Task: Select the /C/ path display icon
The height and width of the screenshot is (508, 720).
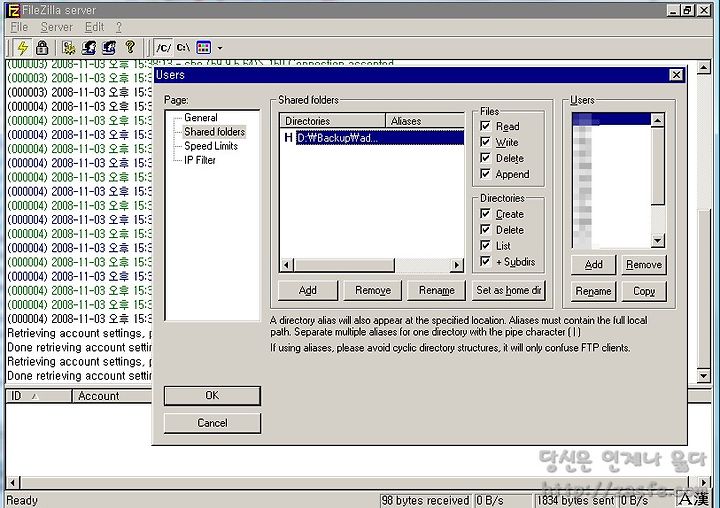Action: click(163, 47)
